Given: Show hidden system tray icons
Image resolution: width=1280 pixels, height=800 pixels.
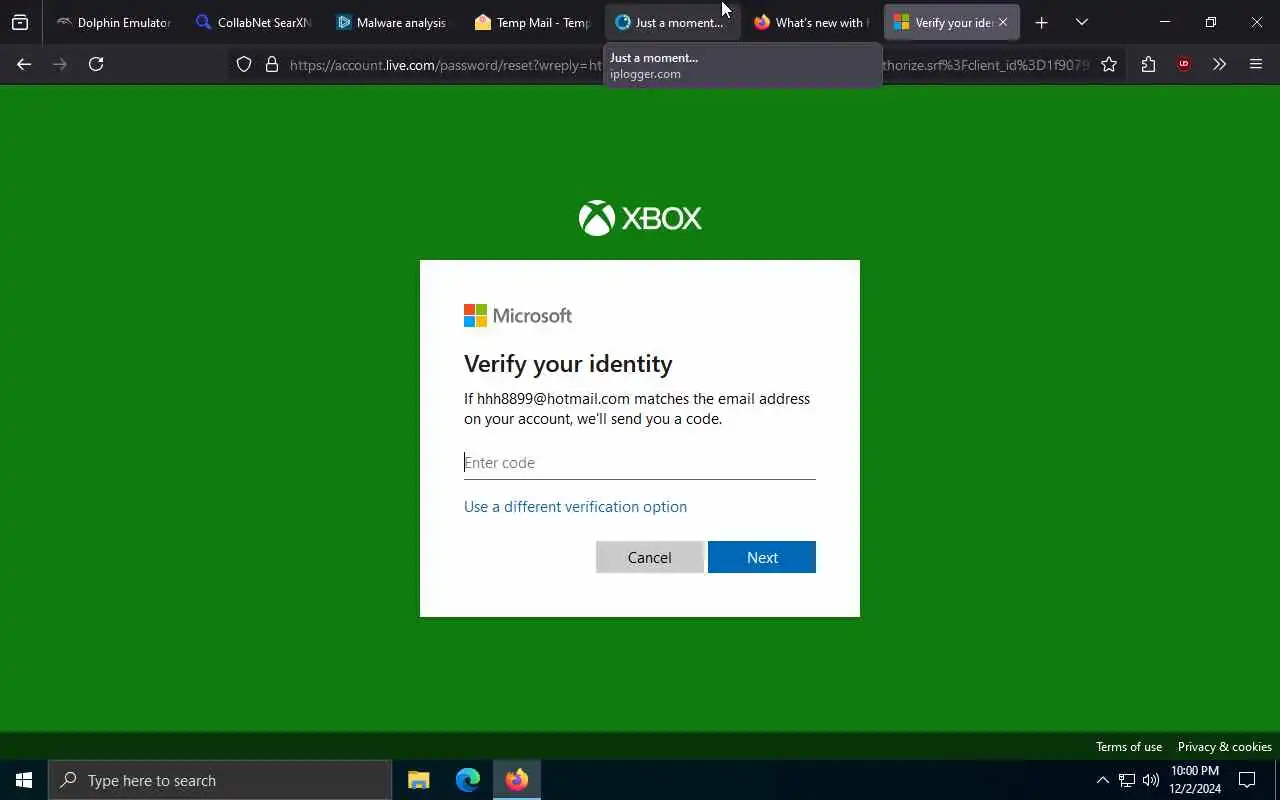Looking at the screenshot, I should pyautogui.click(x=1102, y=780).
